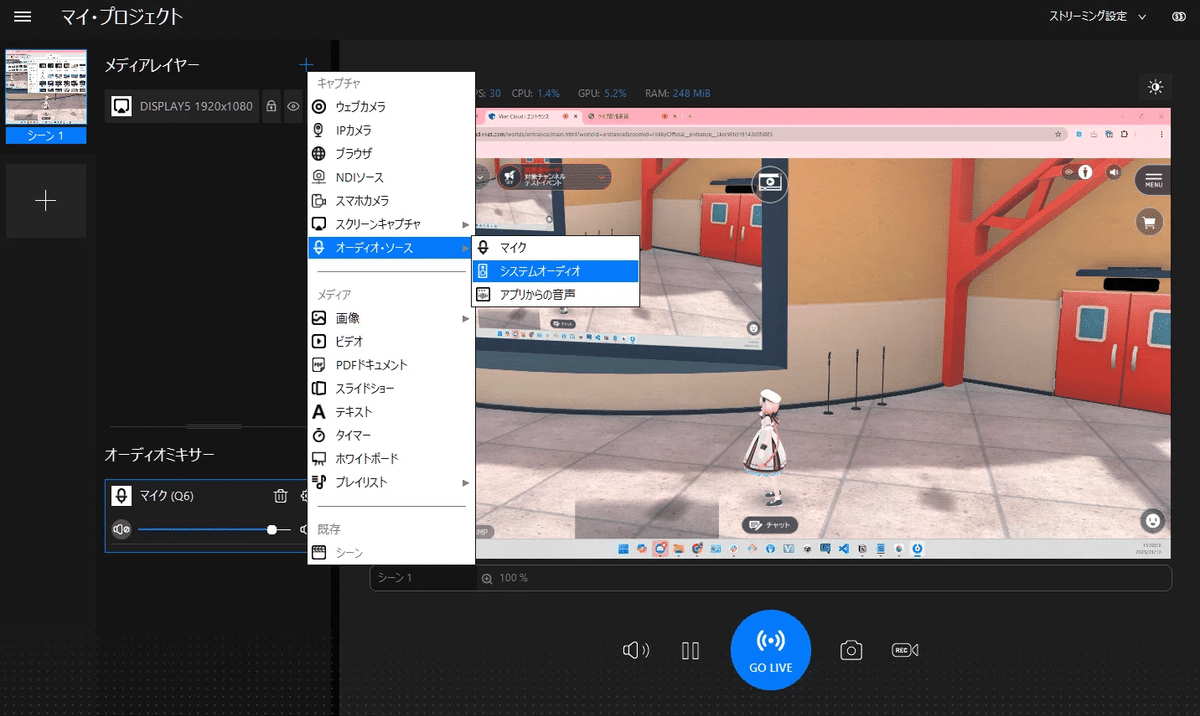Choose ホワイトボード from the menu
The image size is (1200, 716).
point(391,458)
